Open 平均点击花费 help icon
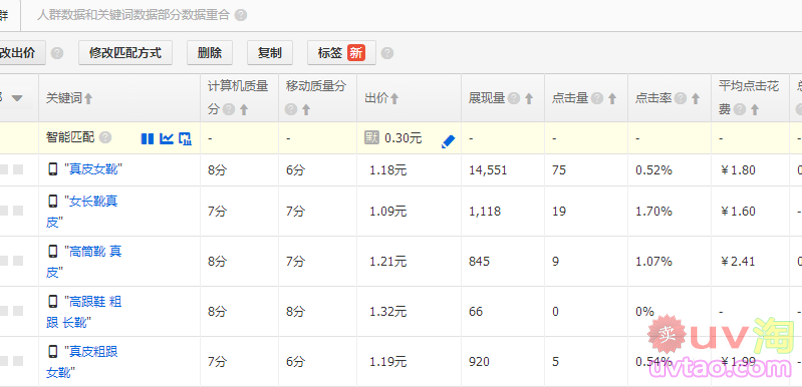The height and width of the screenshot is (387, 802). (740, 109)
